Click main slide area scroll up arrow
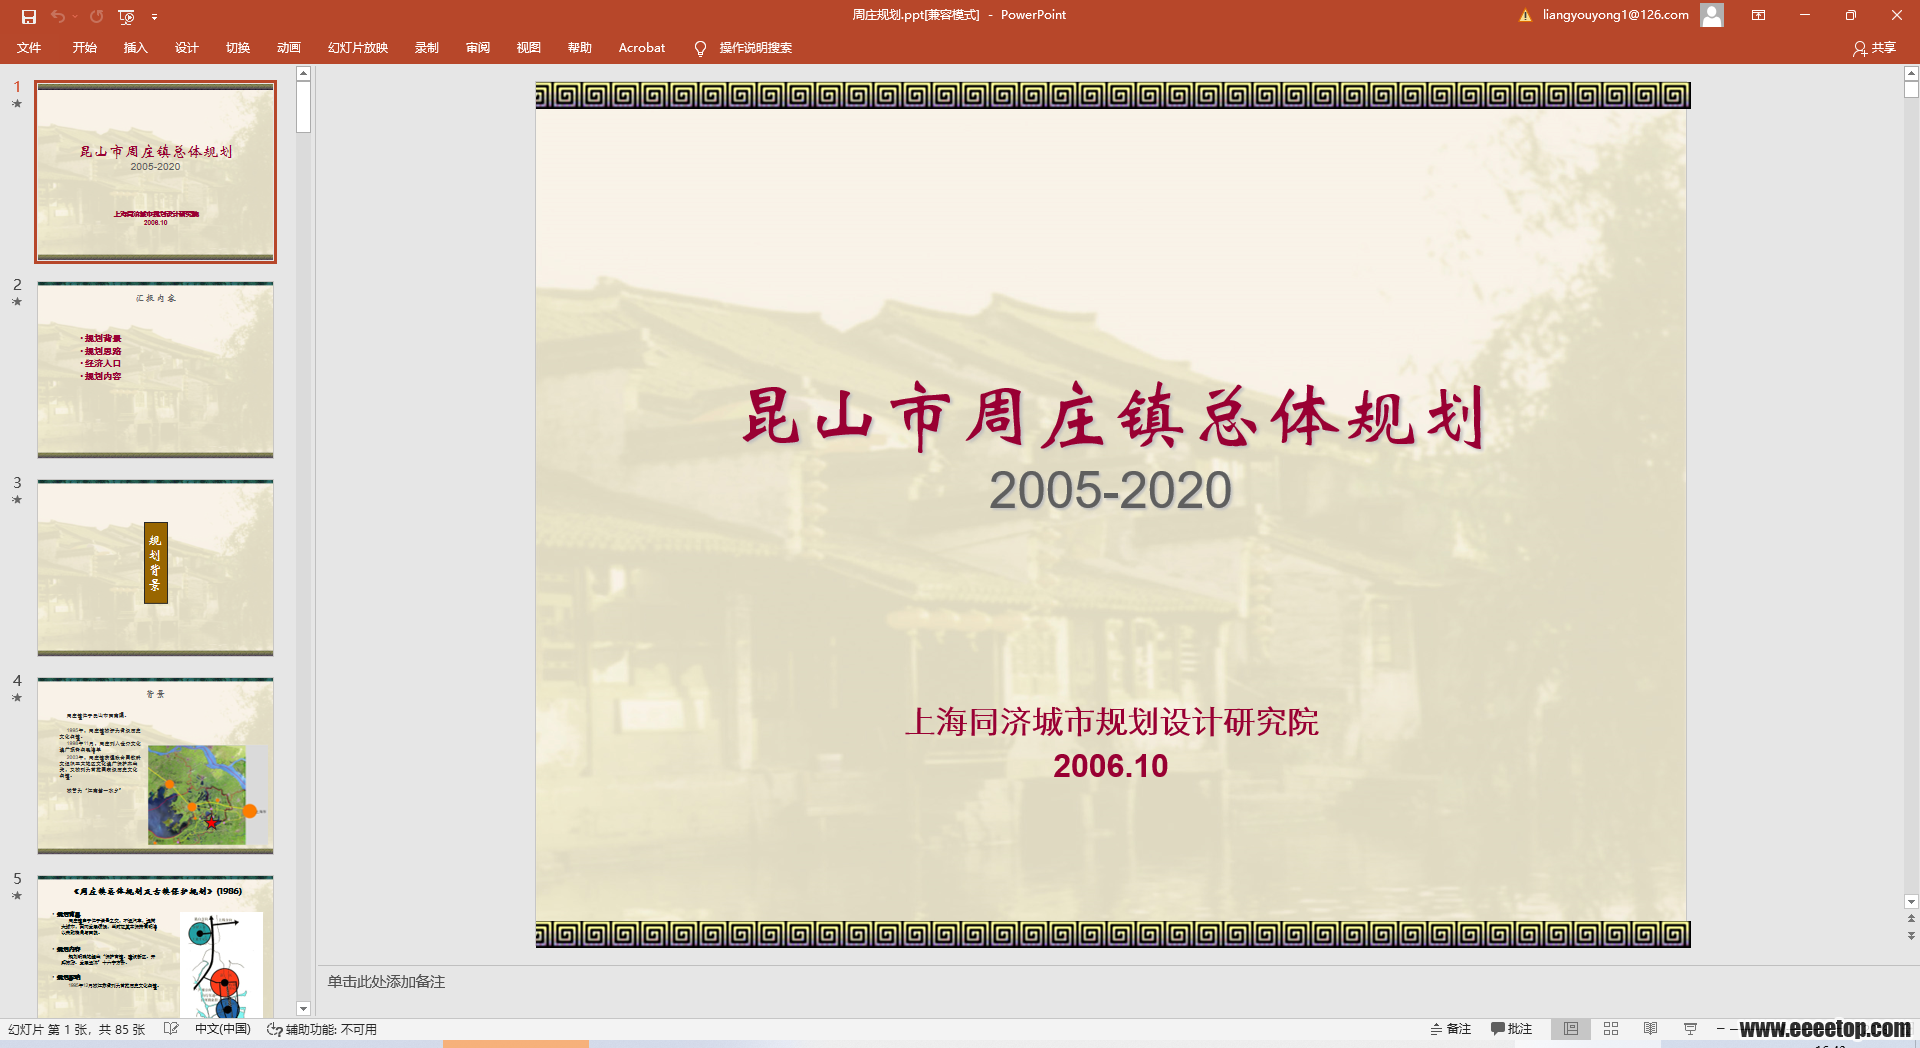The image size is (1920, 1048). point(1911,74)
